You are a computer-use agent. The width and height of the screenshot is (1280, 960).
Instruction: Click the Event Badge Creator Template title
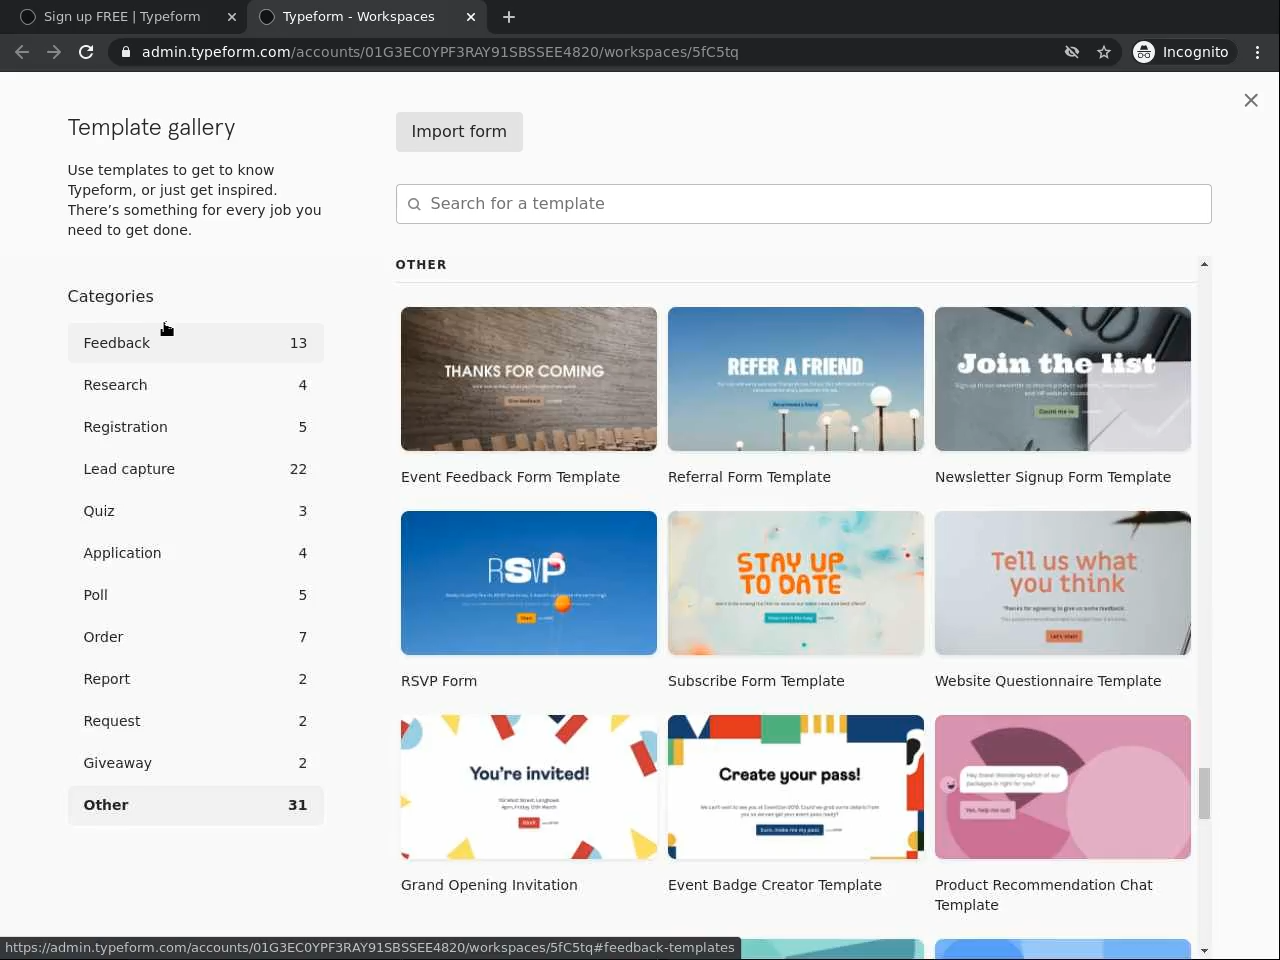[775, 885]
